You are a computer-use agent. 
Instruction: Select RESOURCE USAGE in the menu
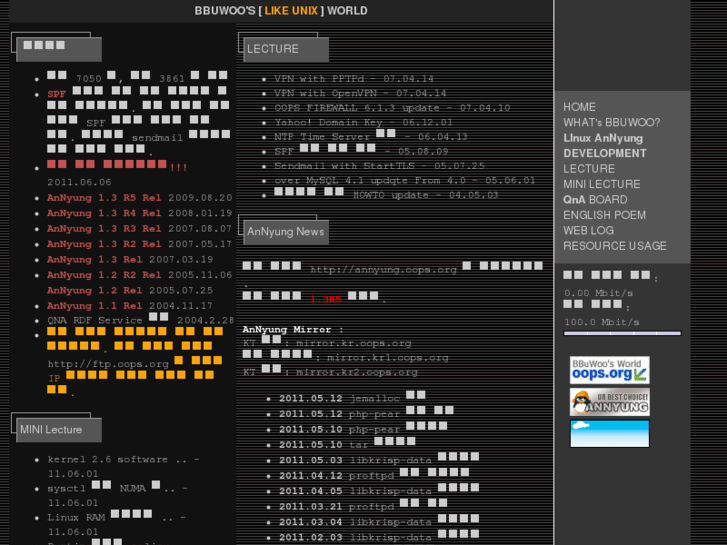tap(614, 246)
